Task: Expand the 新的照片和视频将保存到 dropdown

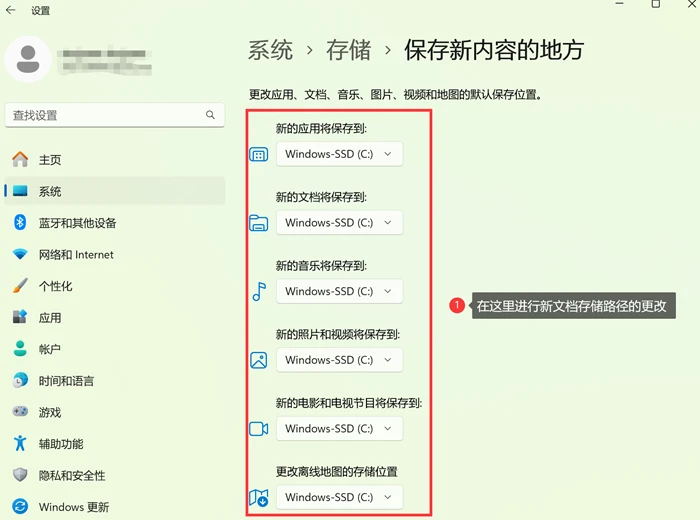Action: point(339,360)
